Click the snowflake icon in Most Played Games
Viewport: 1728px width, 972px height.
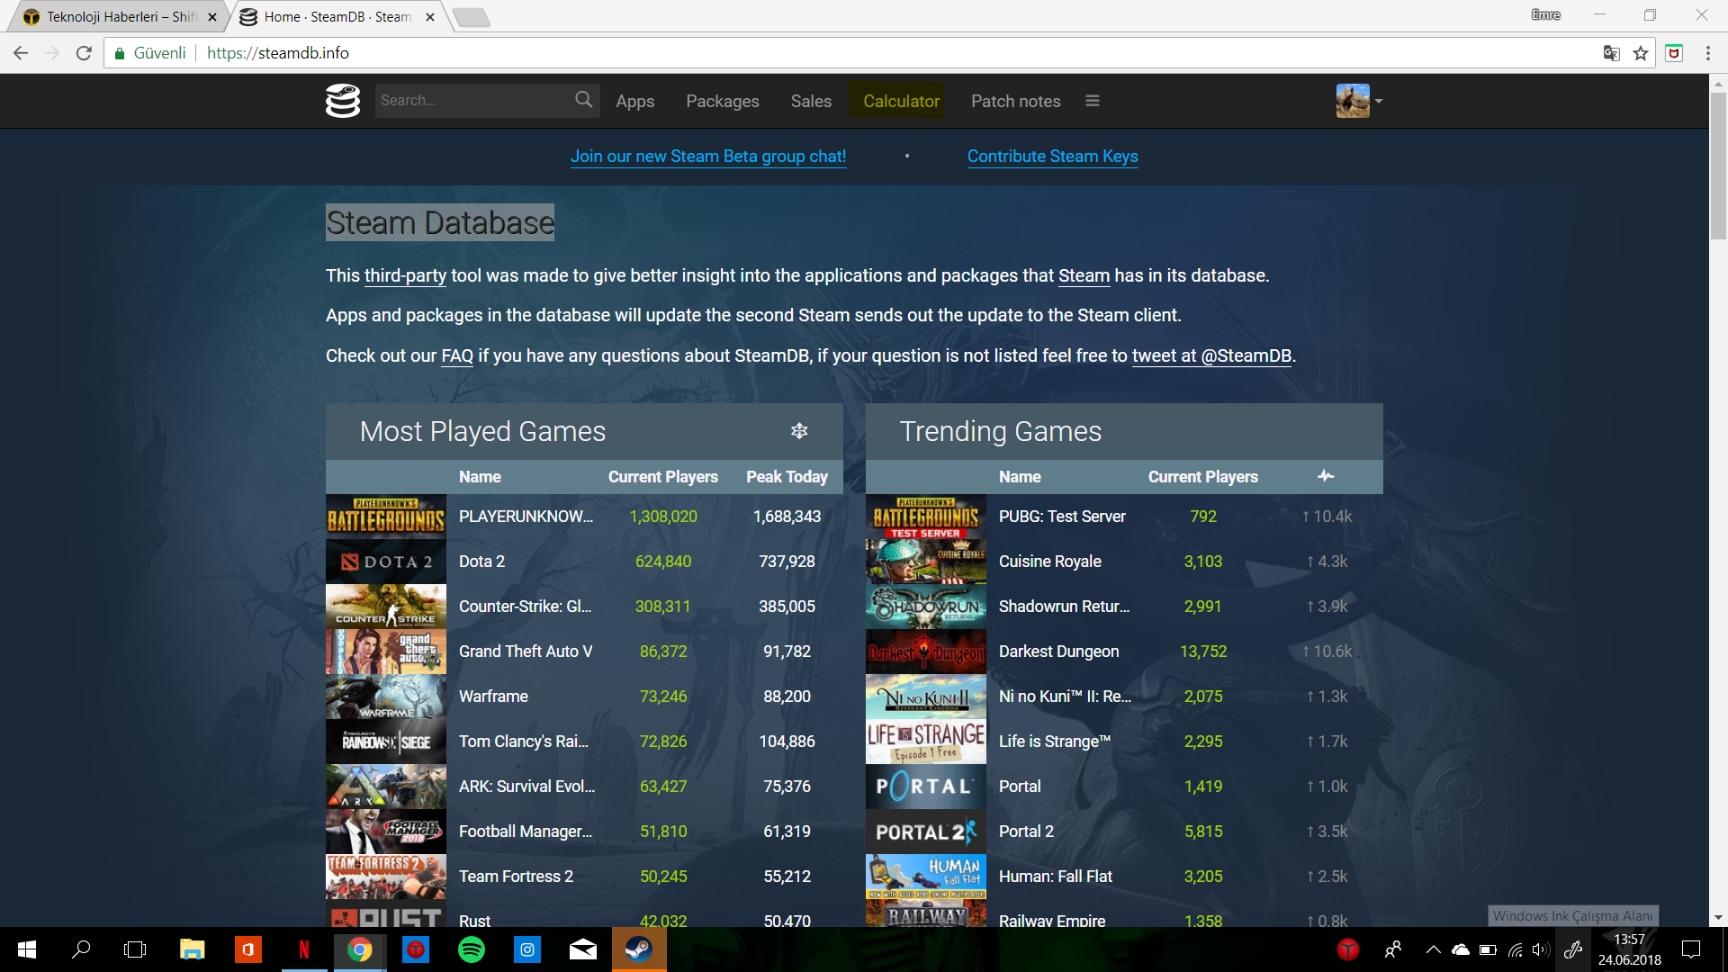[x=799, y=431]
